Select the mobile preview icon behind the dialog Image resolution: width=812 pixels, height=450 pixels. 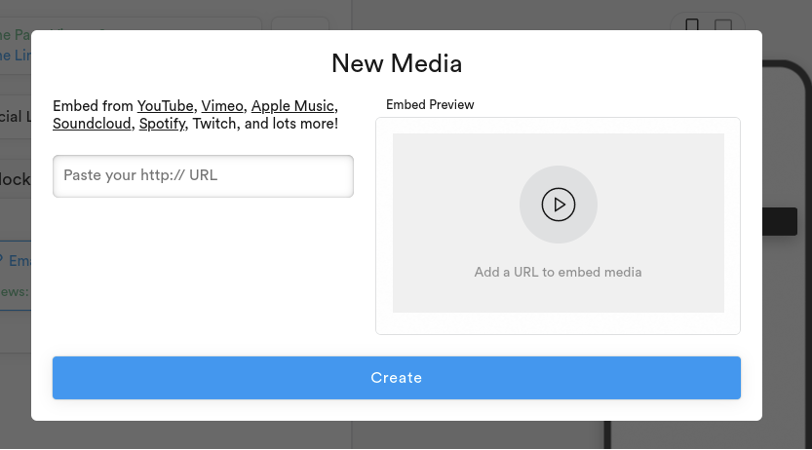coord(692,24)
